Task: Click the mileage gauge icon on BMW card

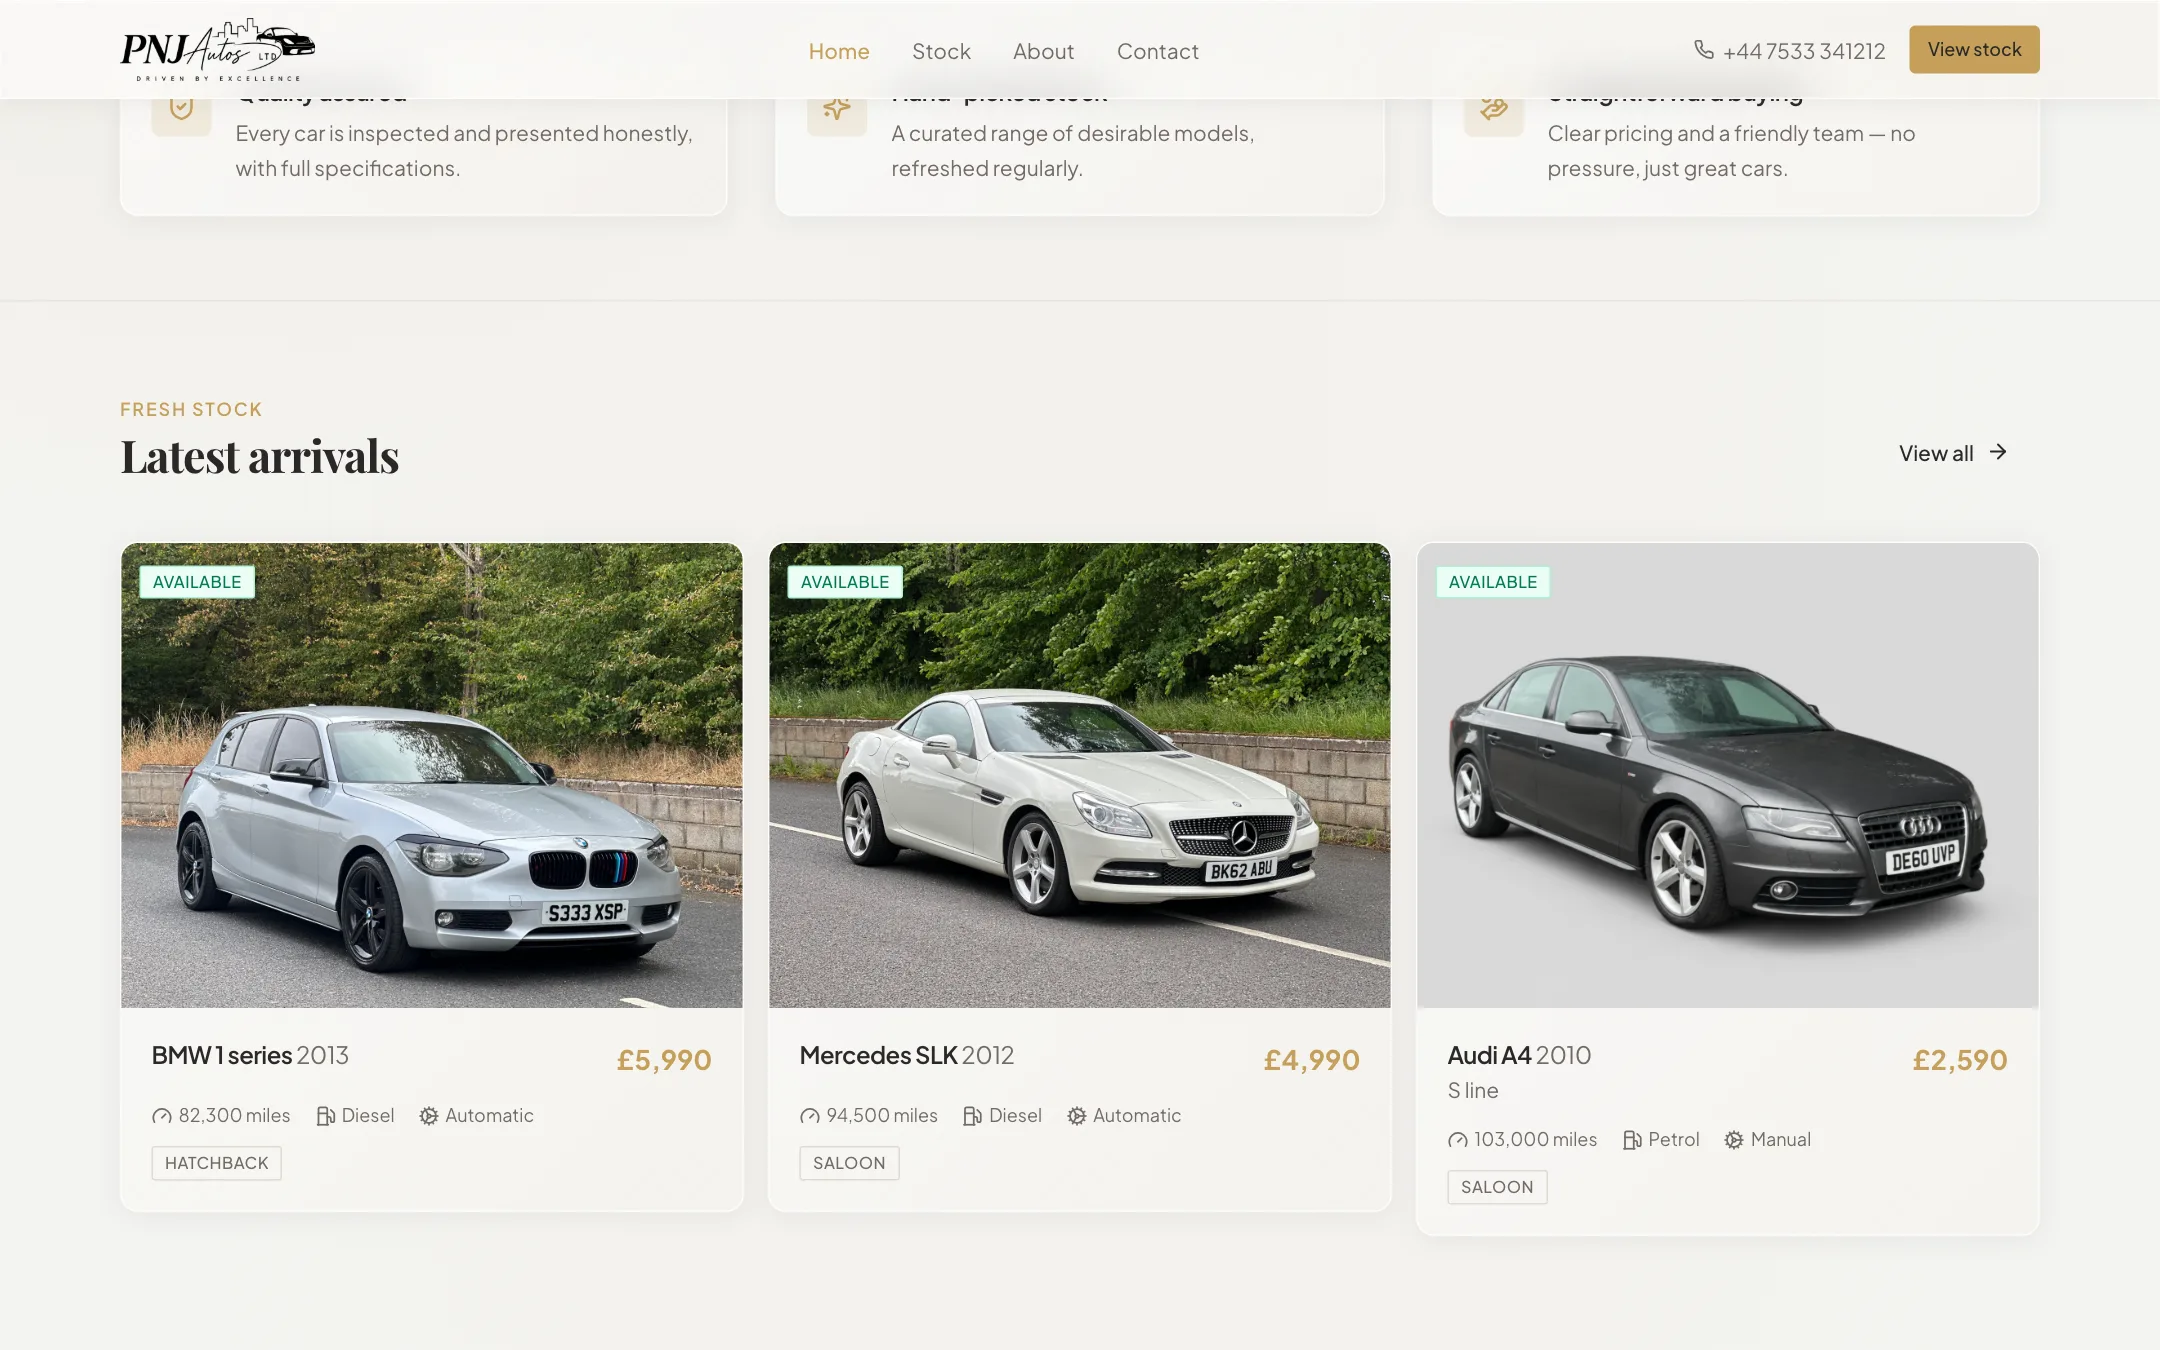Action: pyautogui.click(x=162, y=1116)
